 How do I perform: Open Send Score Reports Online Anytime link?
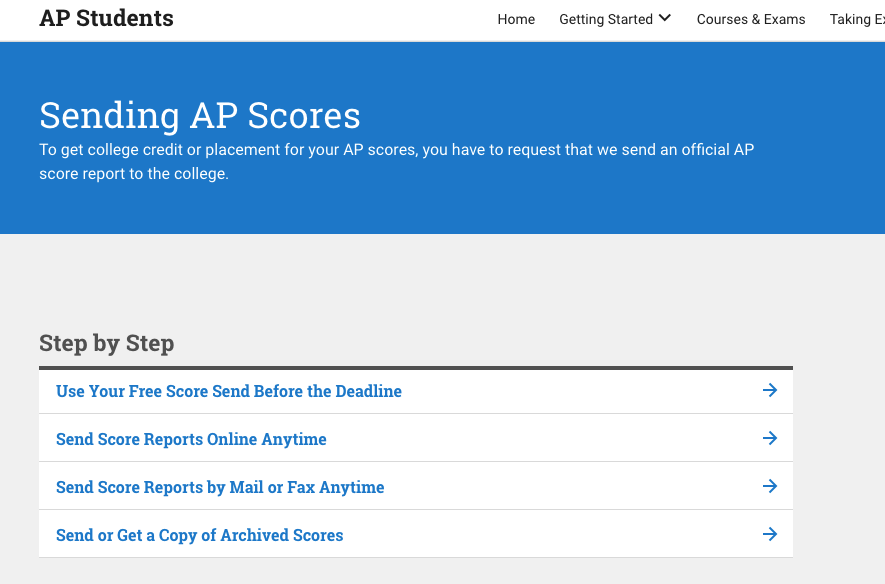pos(191,439)
